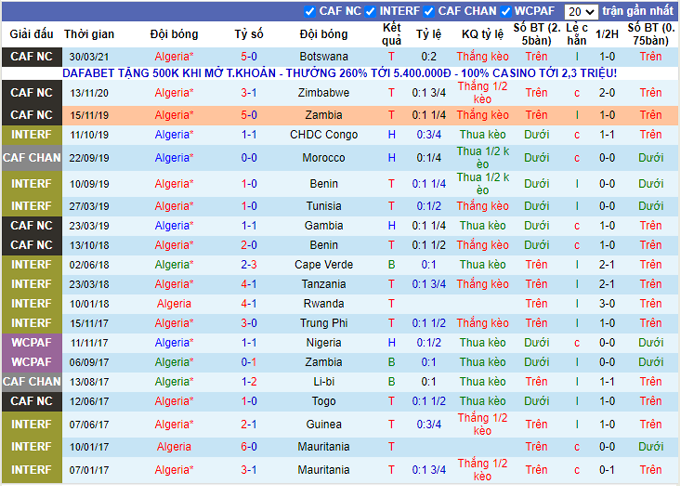This screenshot has width=680, height=486.
Task: Click Algeria in the 10/01/18 Rwanda row
Action: click(174, 303)
